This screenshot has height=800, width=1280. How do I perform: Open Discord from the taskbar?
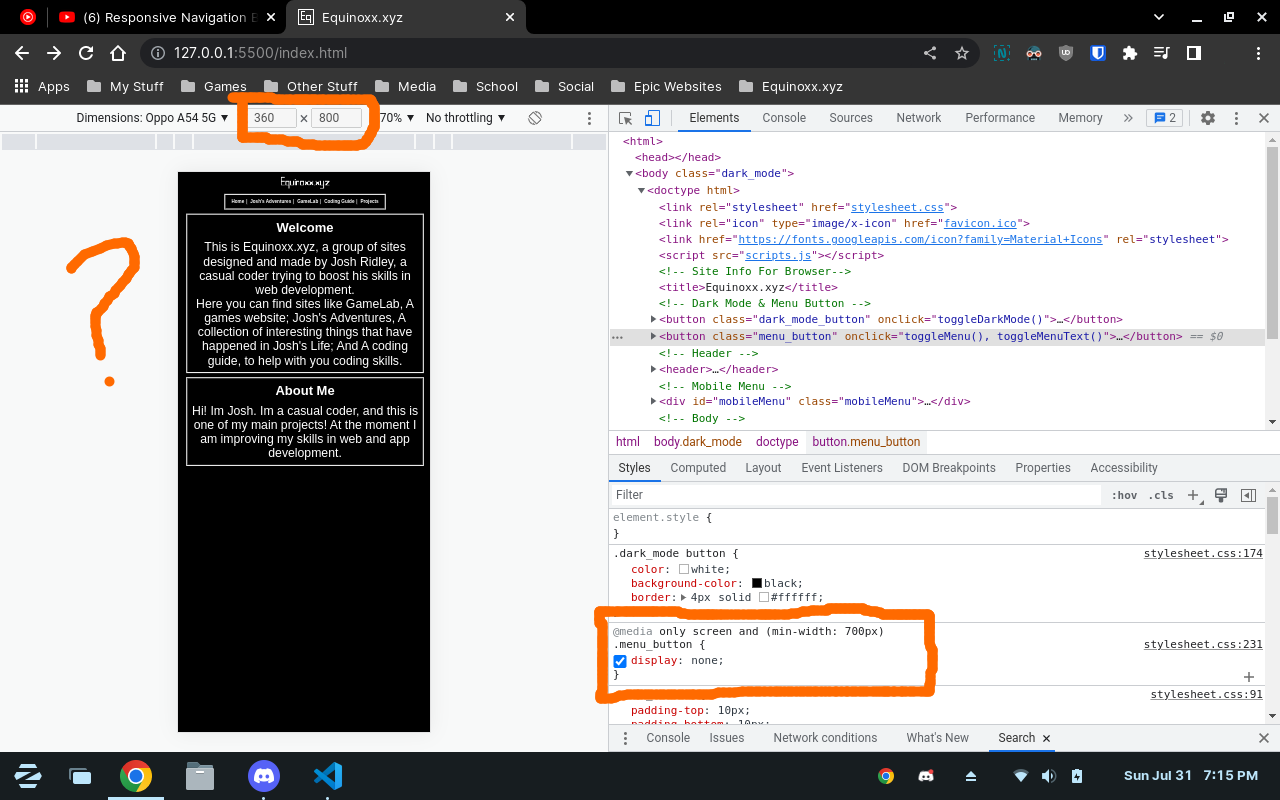pyautogui.click(x=263, y=775)
